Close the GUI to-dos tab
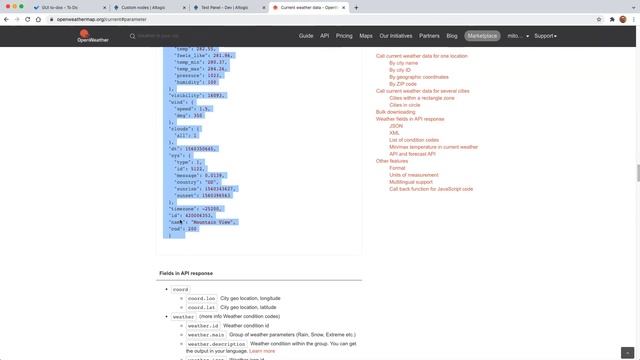The image size is (640, 360). tap(104, 7)
